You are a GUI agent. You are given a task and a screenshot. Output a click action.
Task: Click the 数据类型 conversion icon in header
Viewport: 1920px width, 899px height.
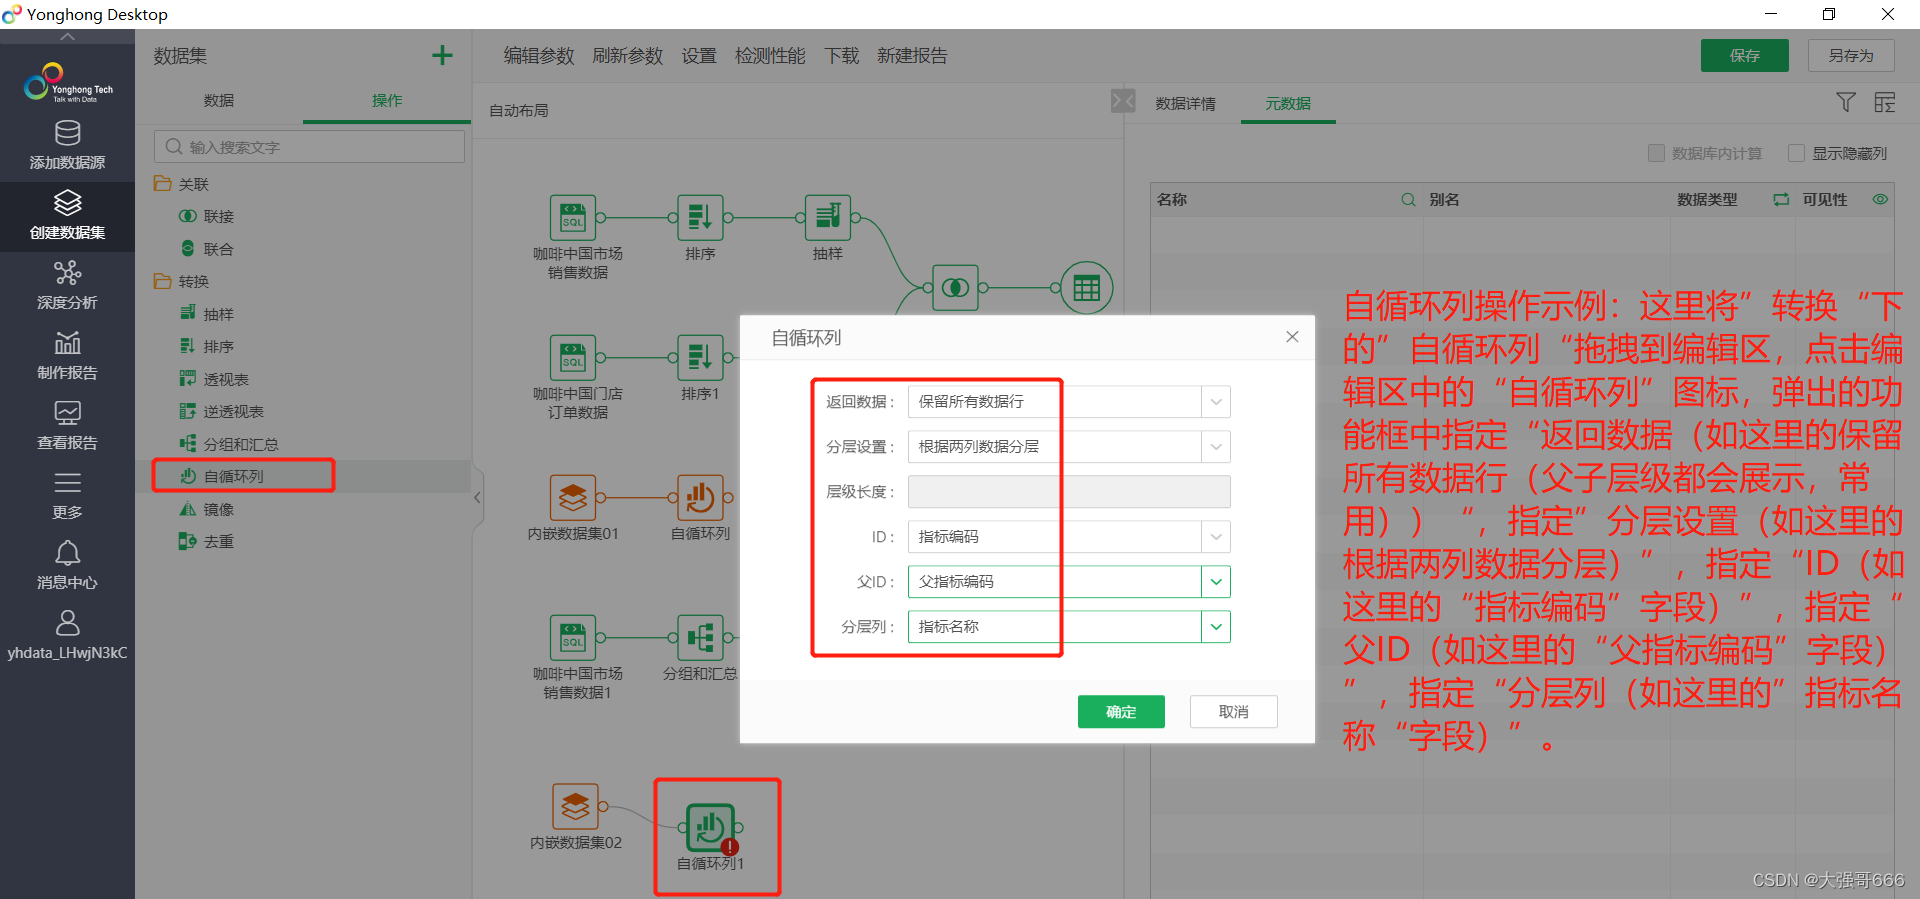pyautogui.click(x=1781, y=200)
